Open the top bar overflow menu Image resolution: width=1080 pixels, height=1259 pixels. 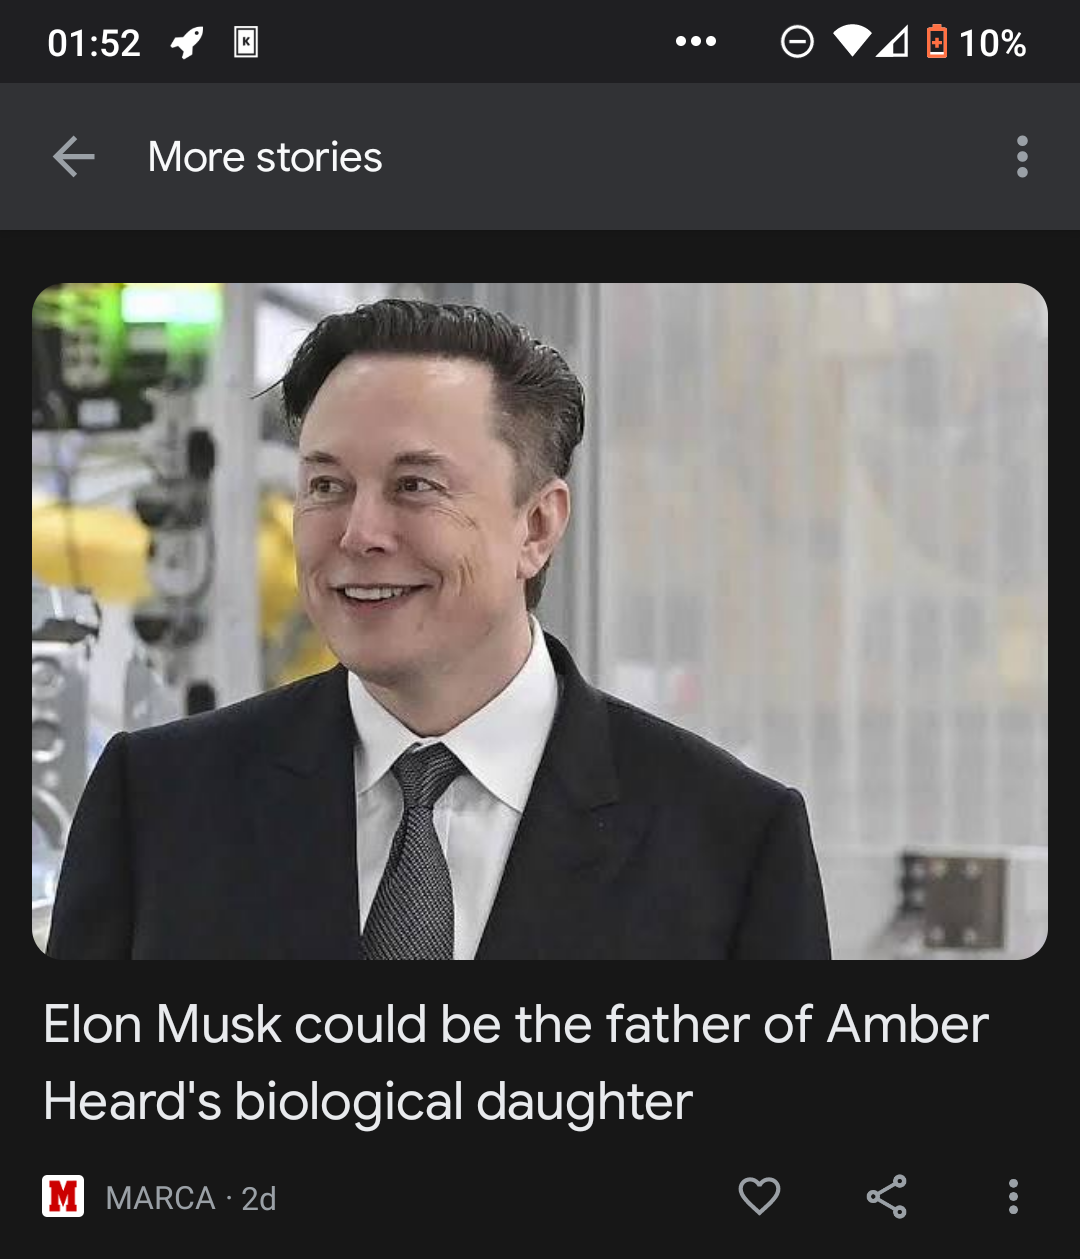click(1021, 157)
